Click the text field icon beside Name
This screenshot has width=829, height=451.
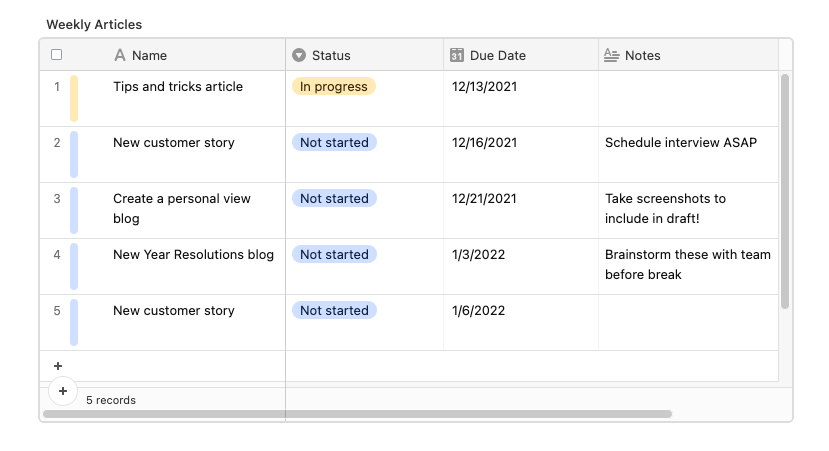click(120, 55)
